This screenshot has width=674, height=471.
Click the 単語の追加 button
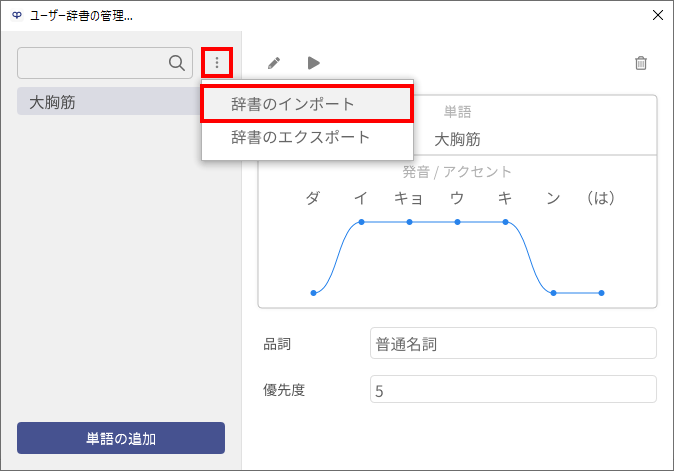pos(121,438)
